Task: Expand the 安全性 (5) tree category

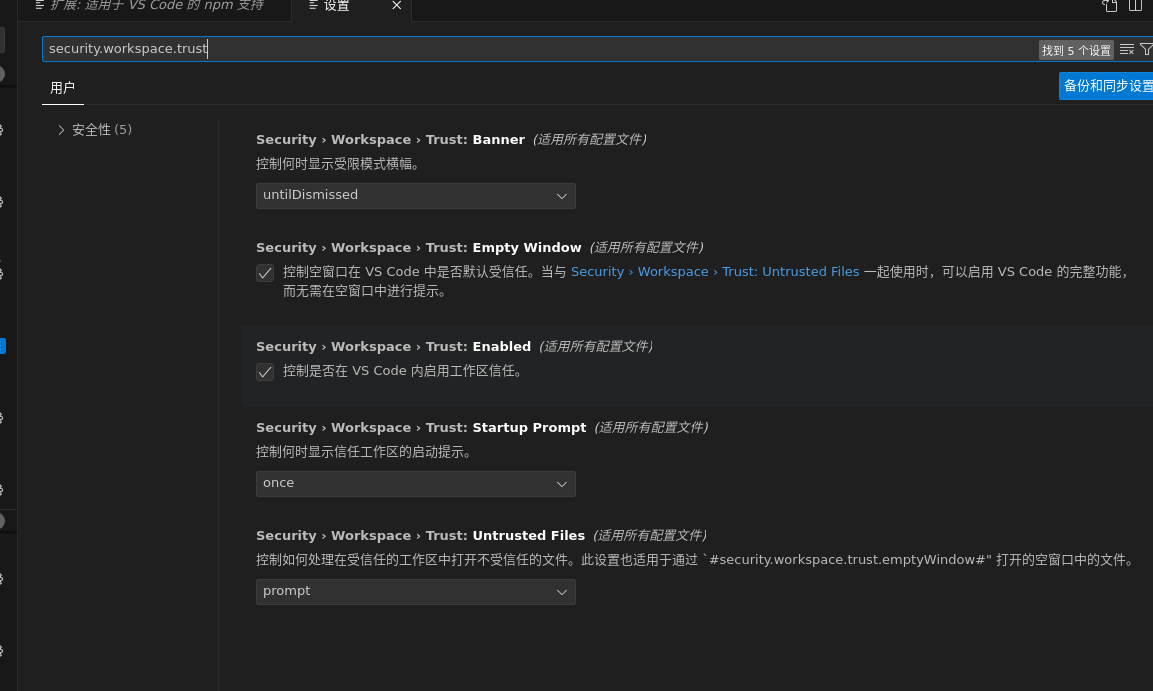Action: tap(61, 130)
